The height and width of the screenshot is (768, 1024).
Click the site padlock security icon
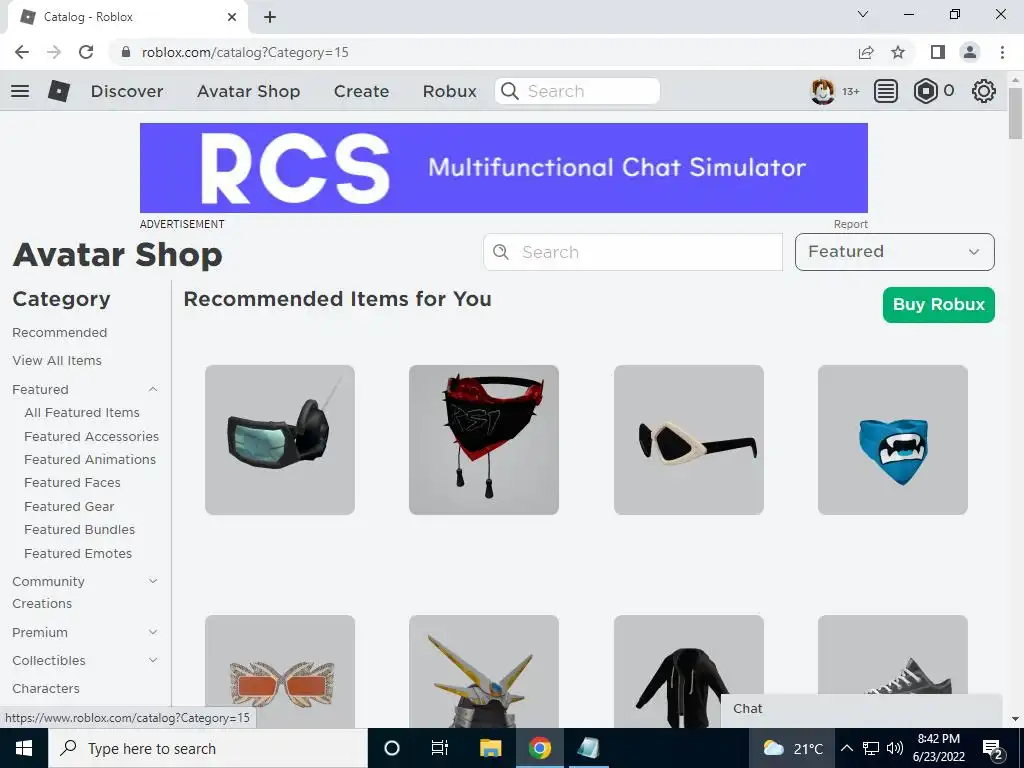[x=127, y=52]
